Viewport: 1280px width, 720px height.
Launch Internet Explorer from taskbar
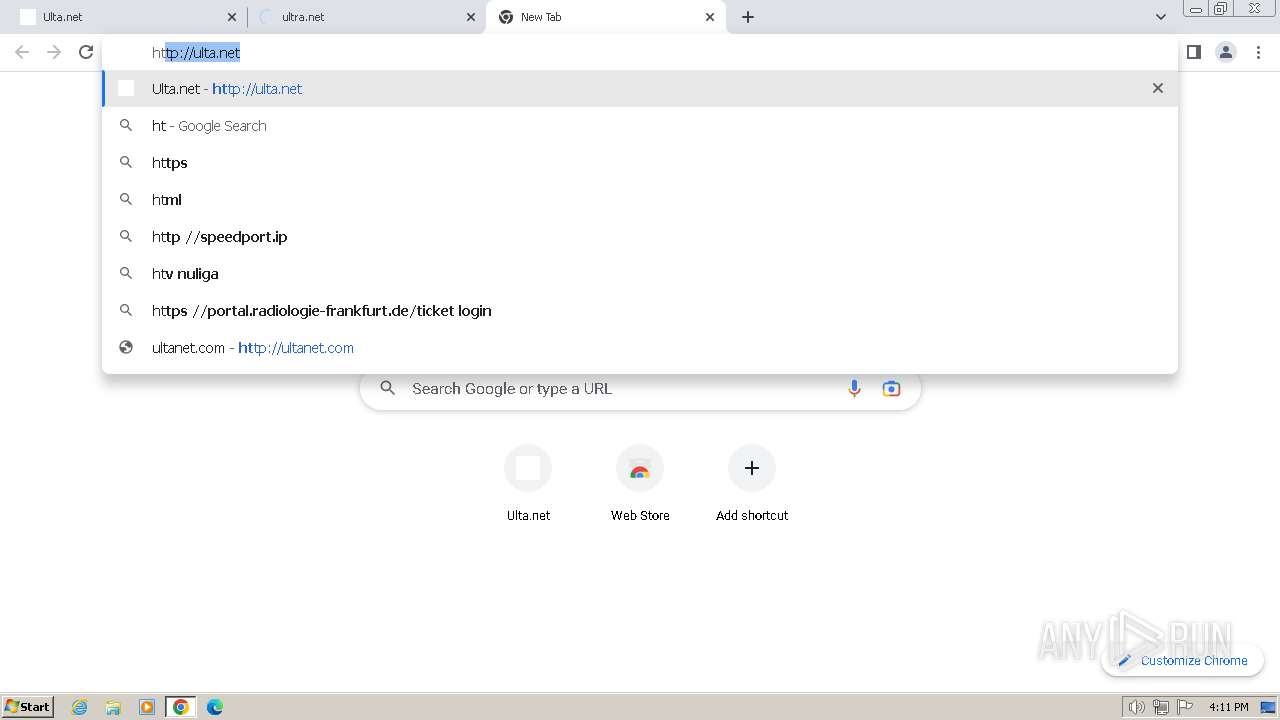80,707
